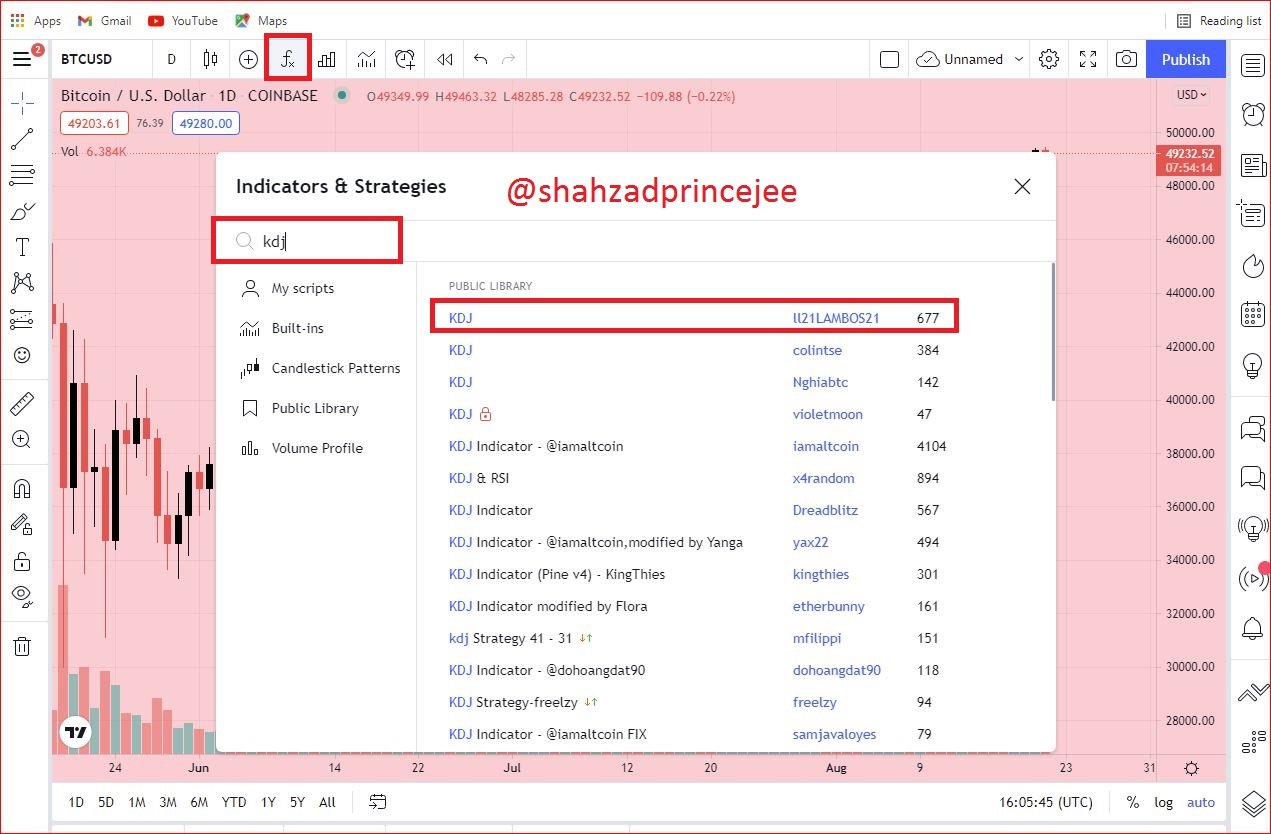Open the notifications bell icon
Screen dimensions: 1271x834
tap(1253, 628)
